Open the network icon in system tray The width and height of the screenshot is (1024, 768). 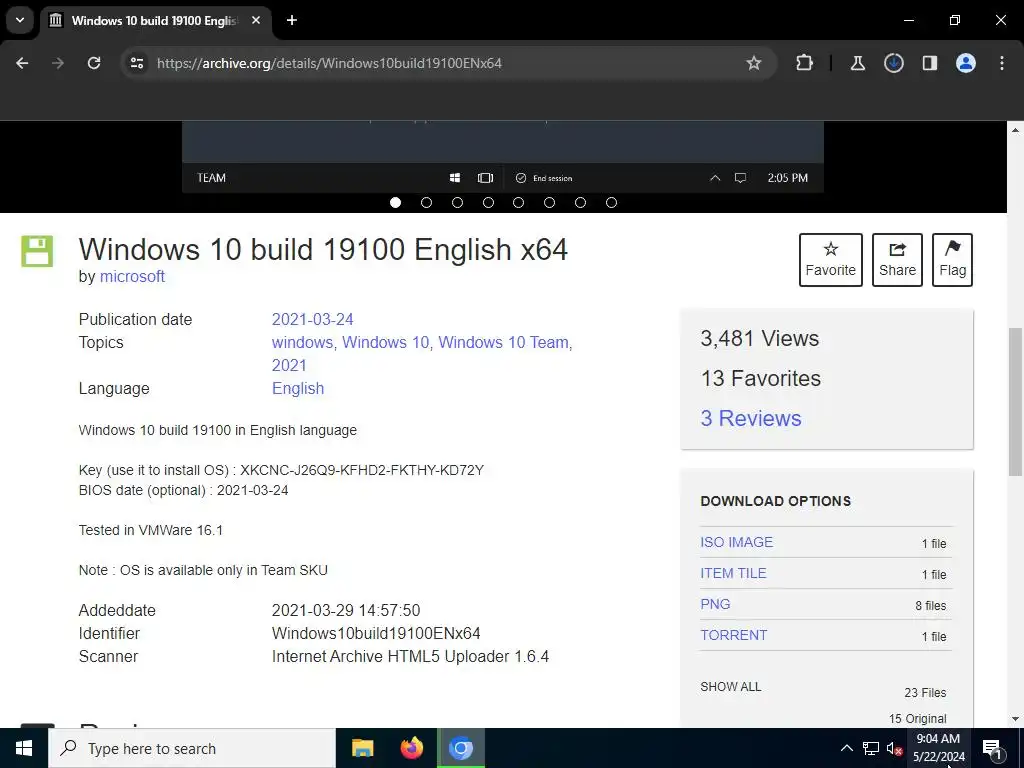click(x=871, y=748)
